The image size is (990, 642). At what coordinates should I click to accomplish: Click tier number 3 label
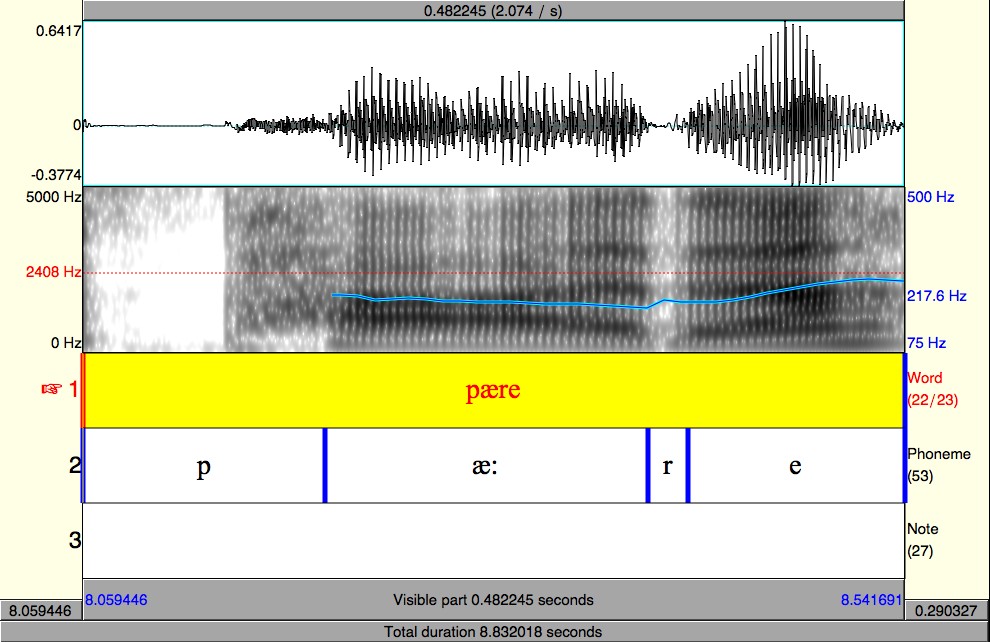coord(75,540)
